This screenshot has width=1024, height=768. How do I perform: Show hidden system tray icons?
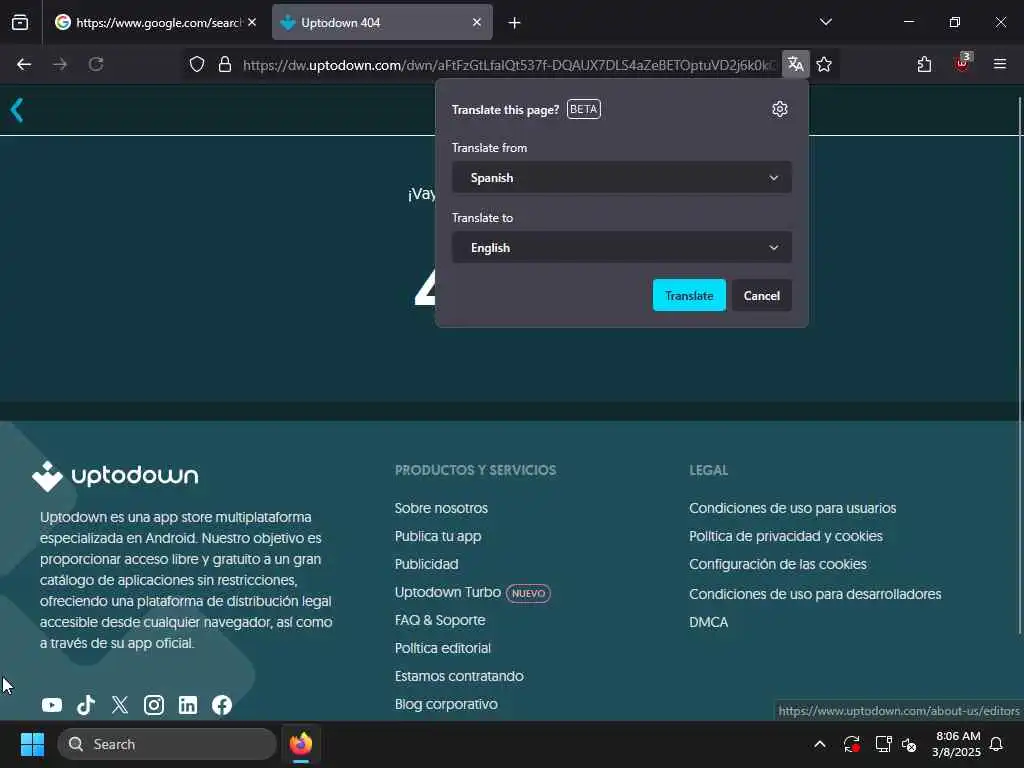(820, 744)
